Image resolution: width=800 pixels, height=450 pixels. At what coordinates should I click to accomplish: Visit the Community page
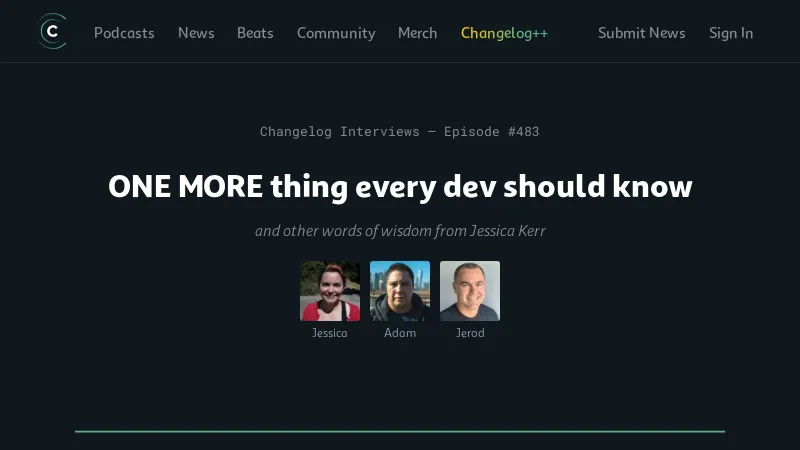click(x=336, y=34)
